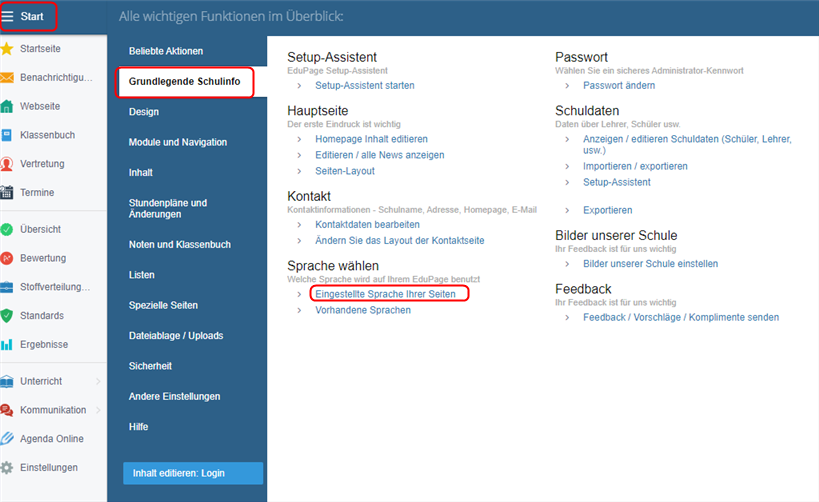Open the Module und Navigation section
Viewport: 819px width, 502px height.
click(x=178, y=142)
